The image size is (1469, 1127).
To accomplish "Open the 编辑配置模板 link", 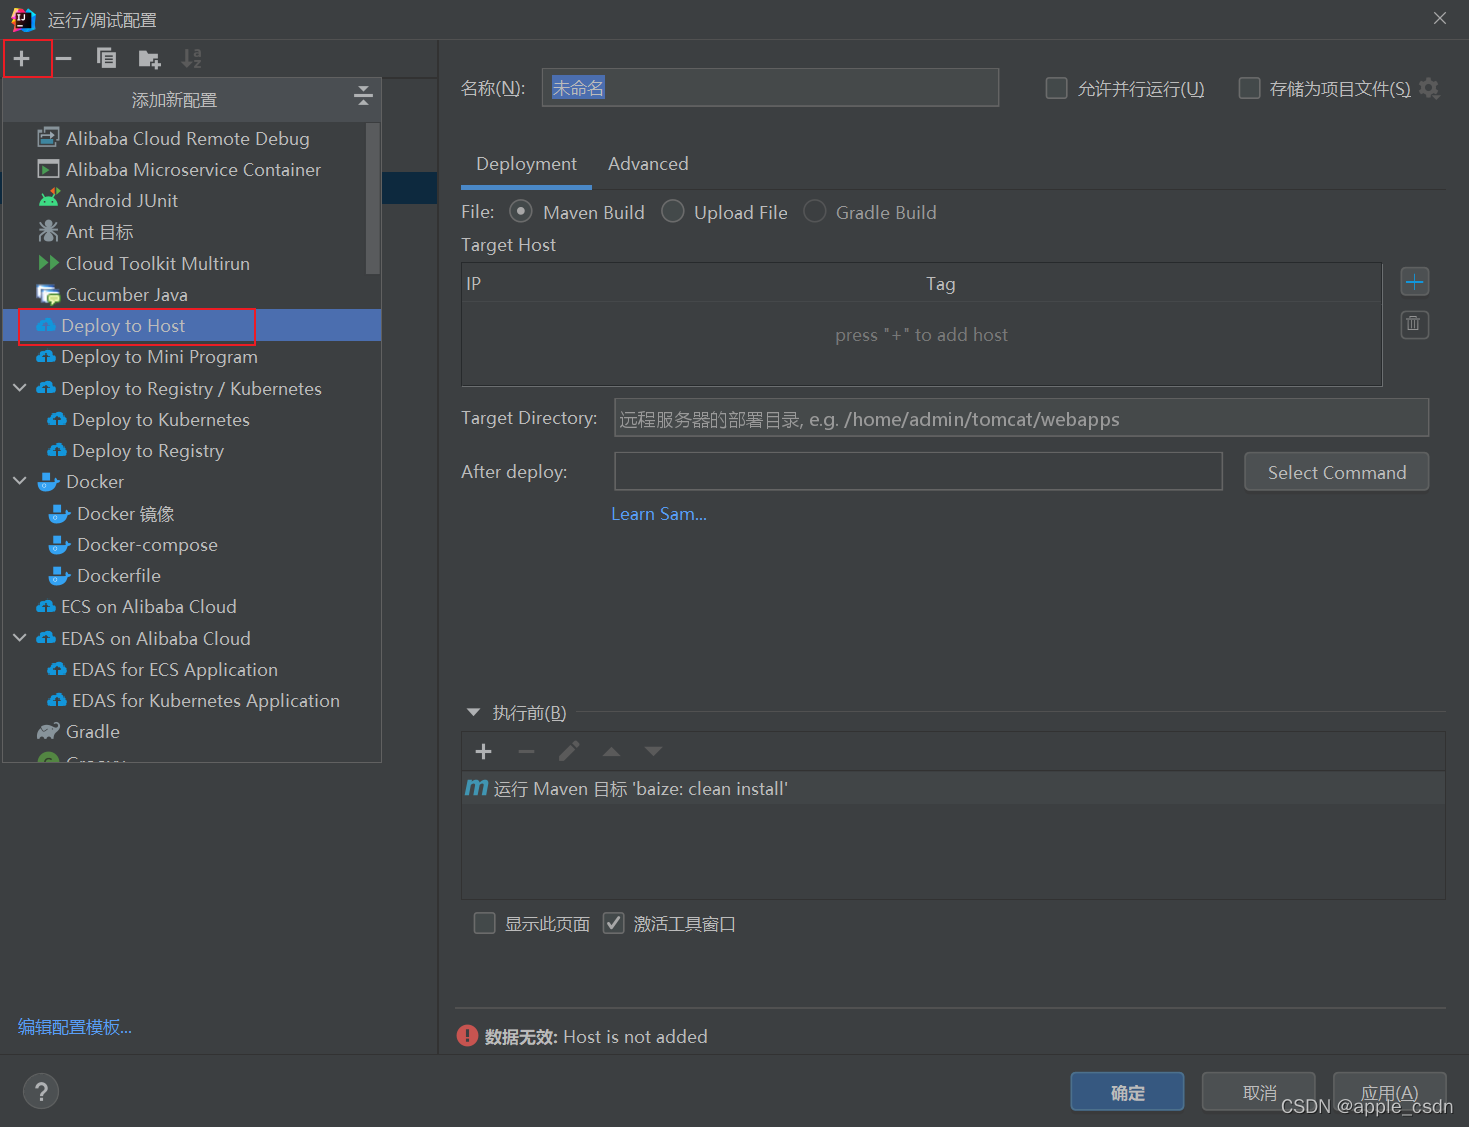I will (x=74, y=1027).
